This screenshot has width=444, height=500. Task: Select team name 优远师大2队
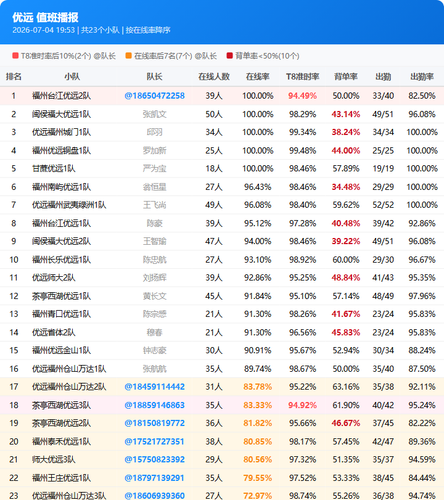click(54, 278)
